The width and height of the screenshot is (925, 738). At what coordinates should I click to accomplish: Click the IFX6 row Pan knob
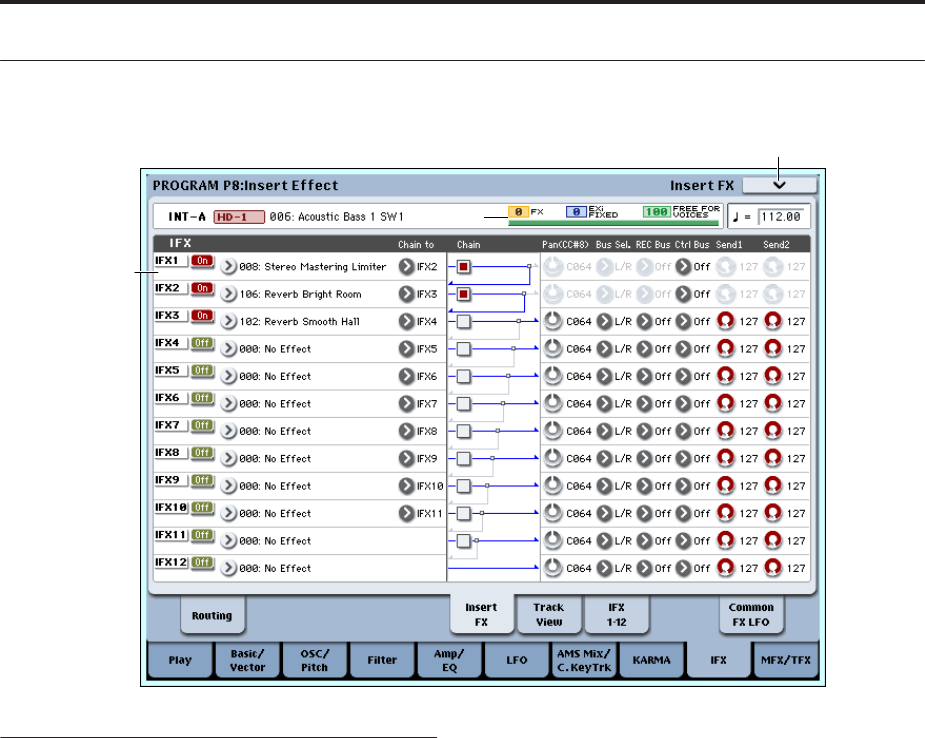coord(554,404)
